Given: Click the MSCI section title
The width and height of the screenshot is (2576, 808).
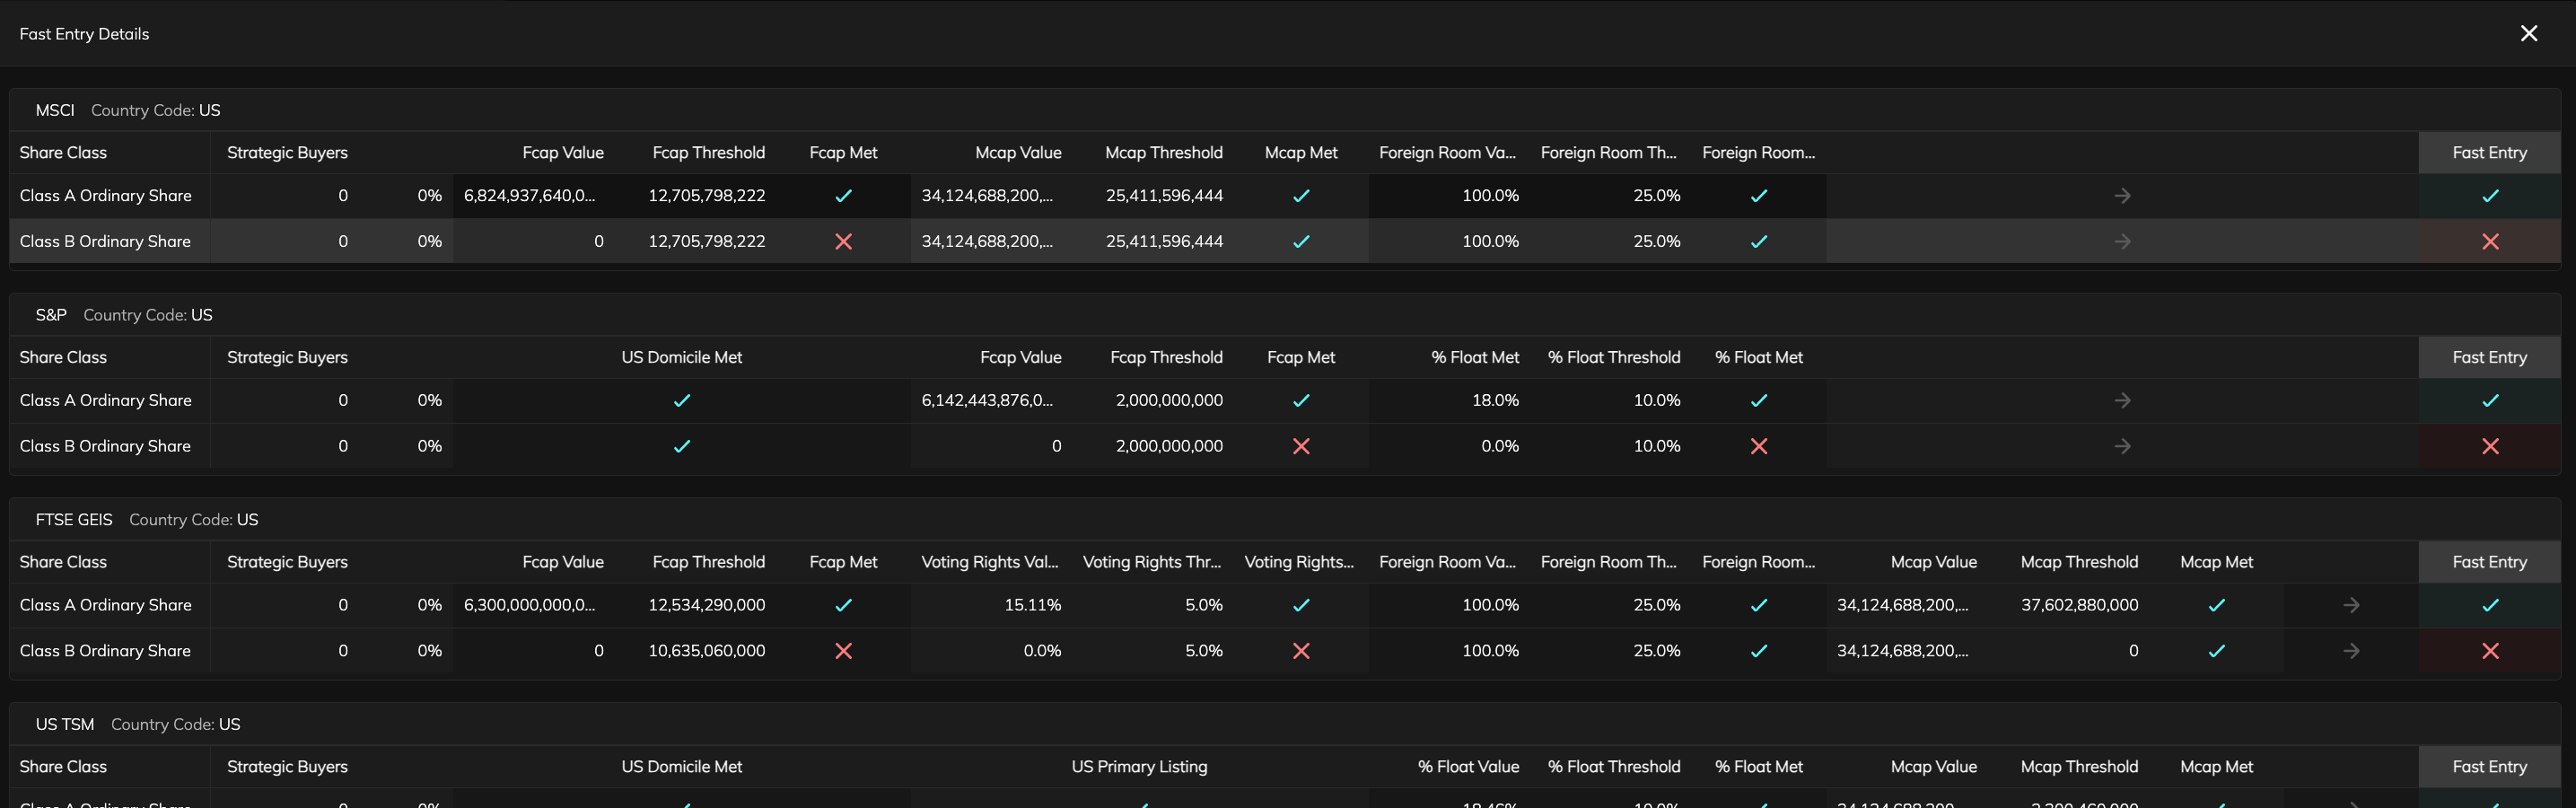Looking at the screenshot, I should coord(55,110).
